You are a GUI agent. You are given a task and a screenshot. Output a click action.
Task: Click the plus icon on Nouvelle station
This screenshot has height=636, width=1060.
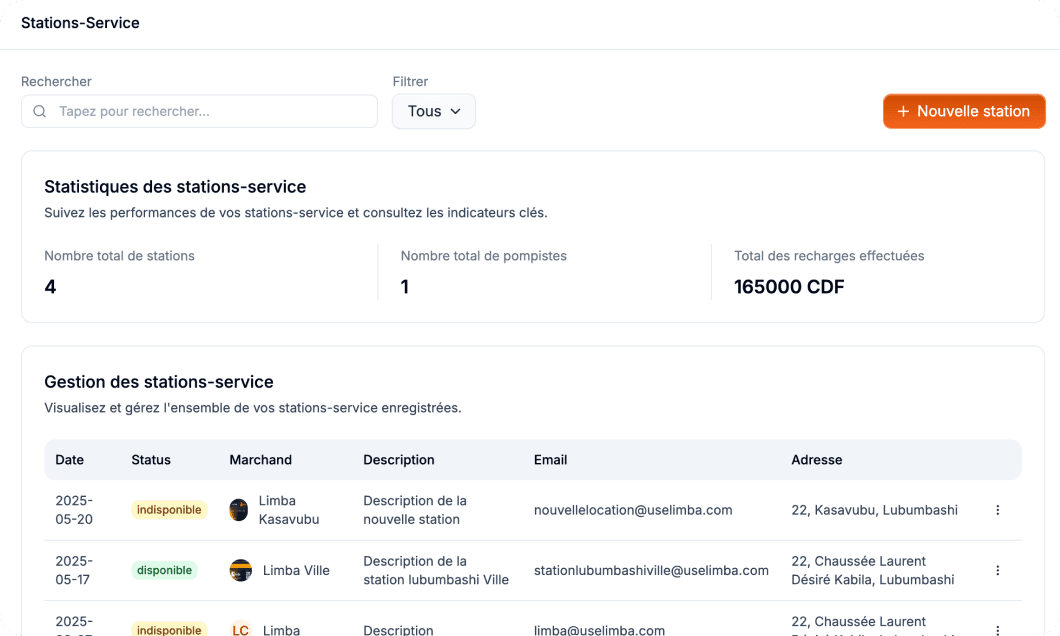[x=903, y=111]
